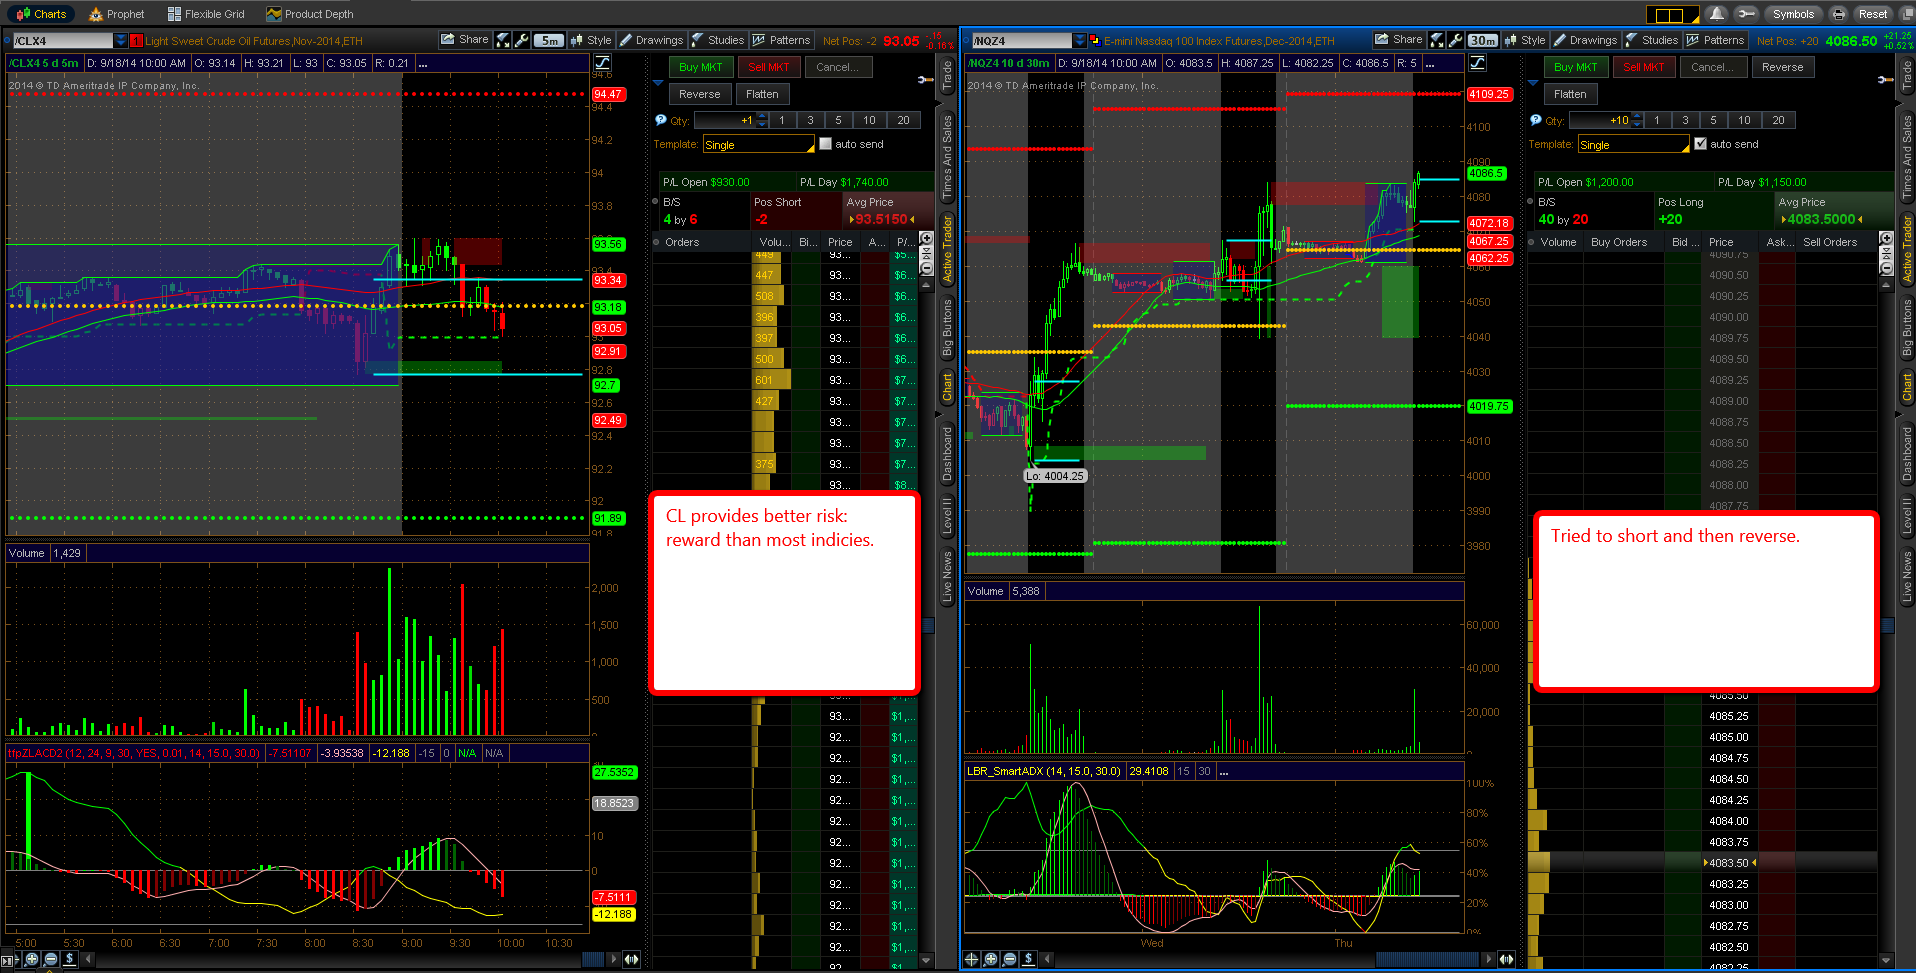The image size is (1916, 973).
Task: Open Drawings menu on NQ chart
Action: (1585, 40)
